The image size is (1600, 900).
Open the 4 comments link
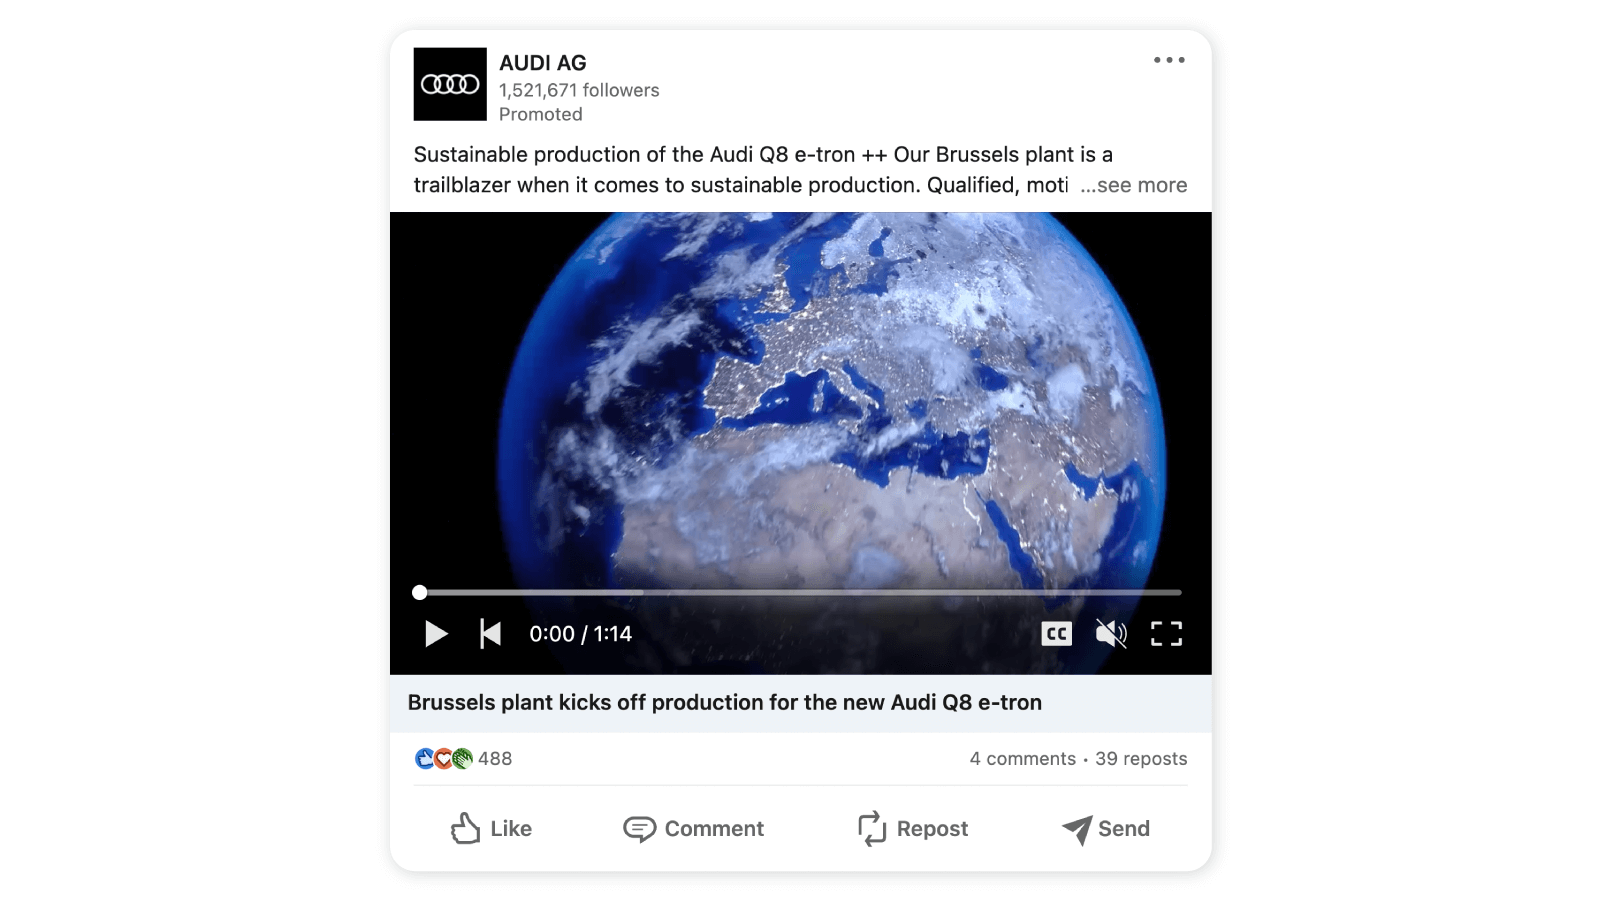click(1022, 759)
